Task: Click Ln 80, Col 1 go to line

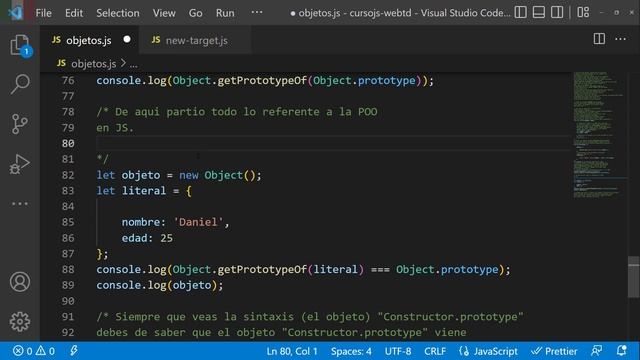Action: click(292, 351)
